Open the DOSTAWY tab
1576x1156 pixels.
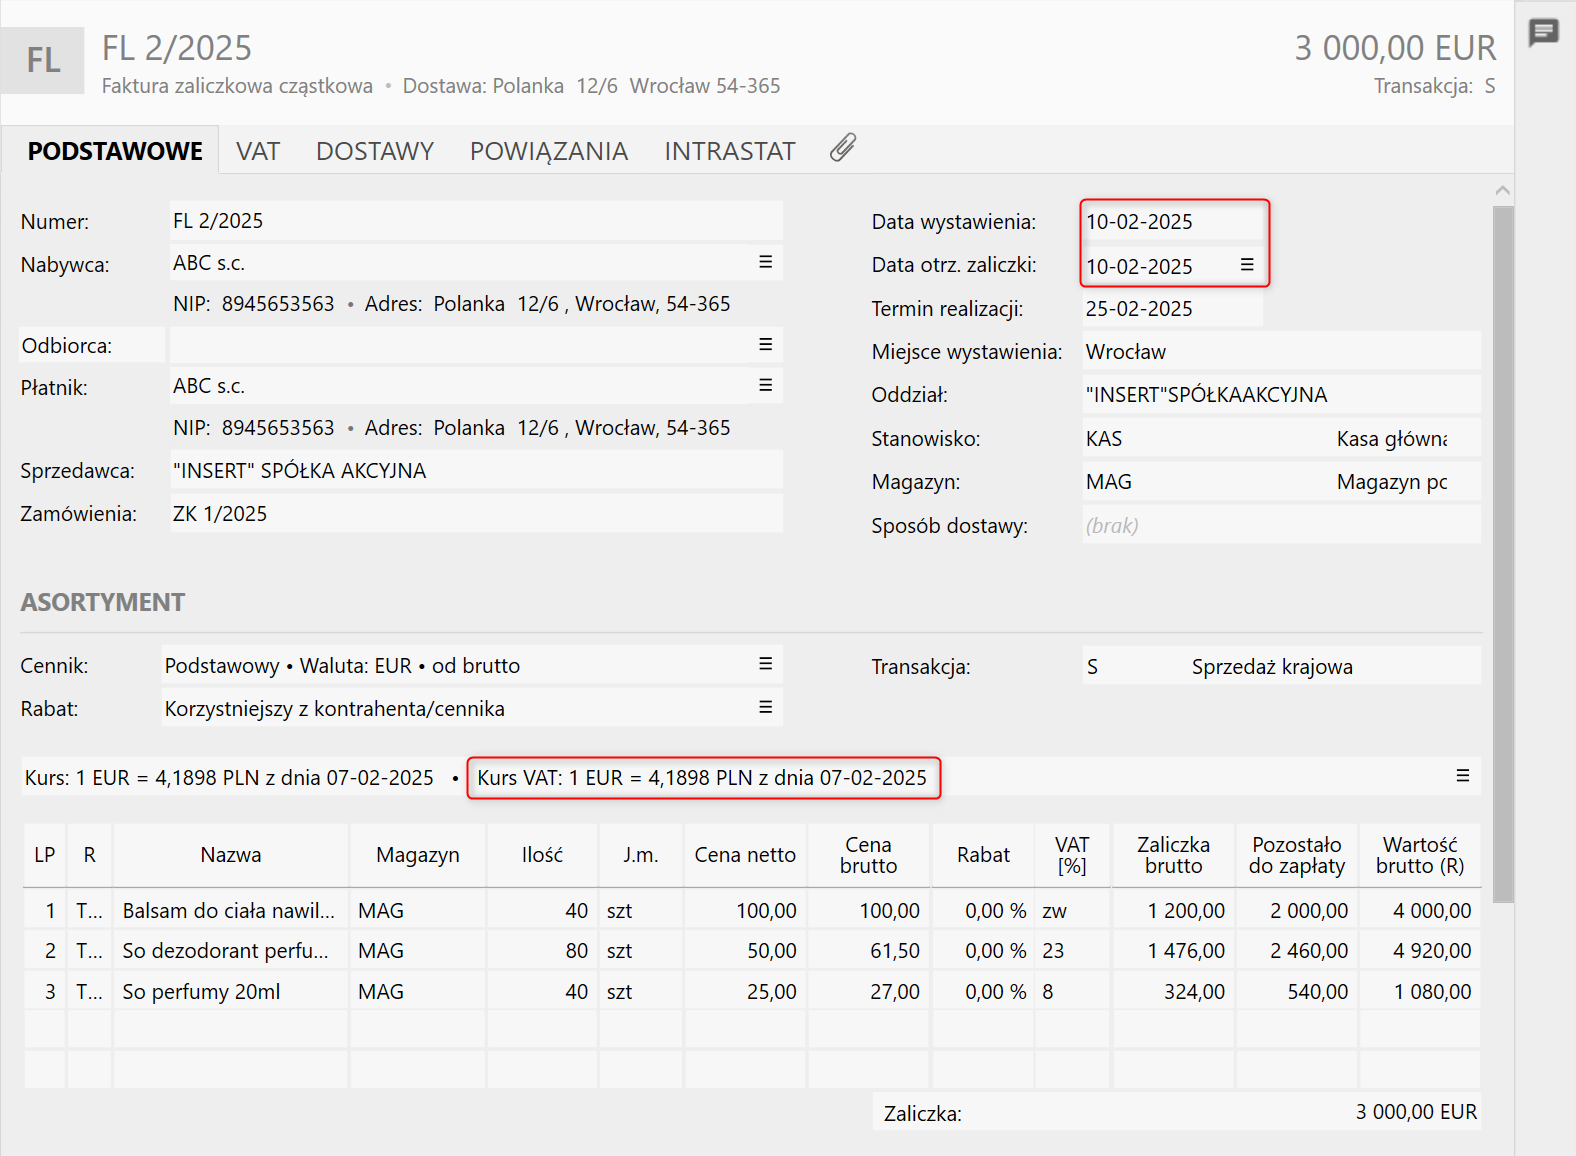tap(375, 151)
